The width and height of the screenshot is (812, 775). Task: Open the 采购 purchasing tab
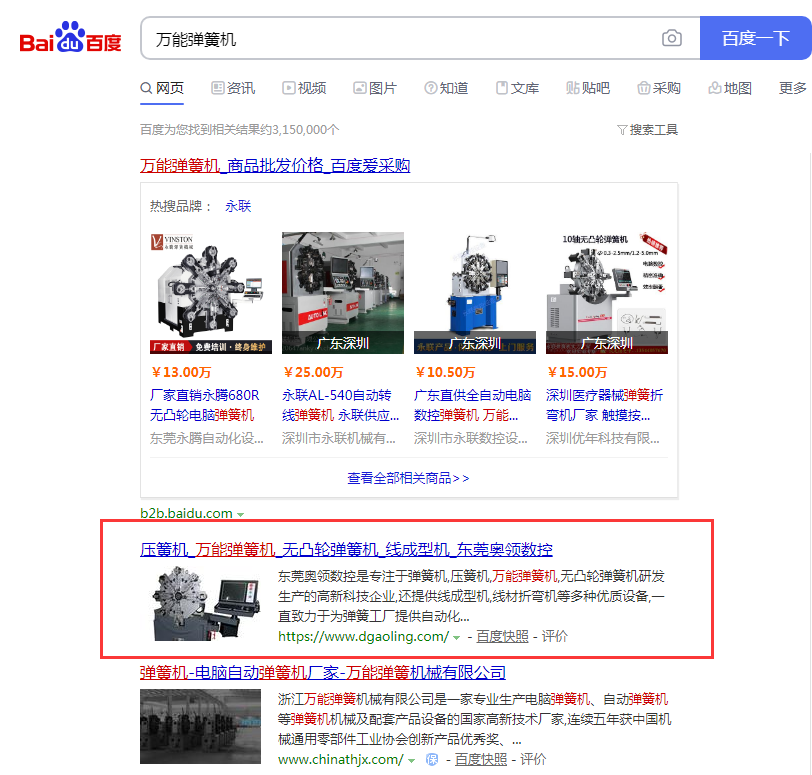pyautogui.click(x=659, y=88)
